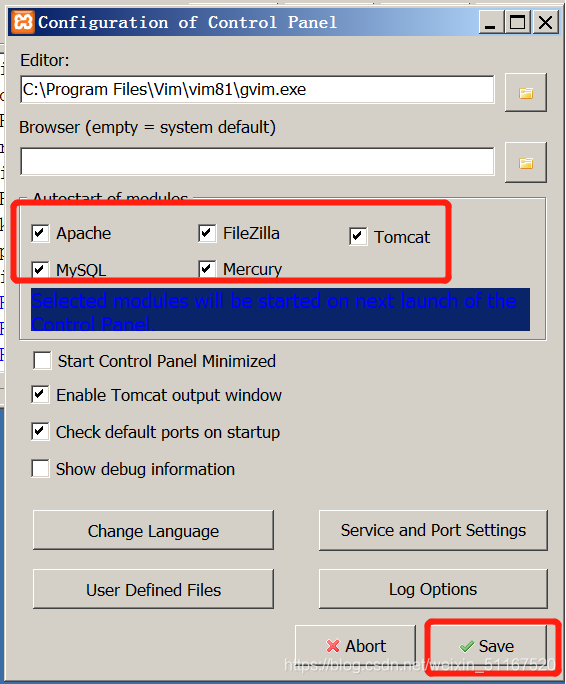
Task: Maximize the Configuration window
Action: click(518, 22)
